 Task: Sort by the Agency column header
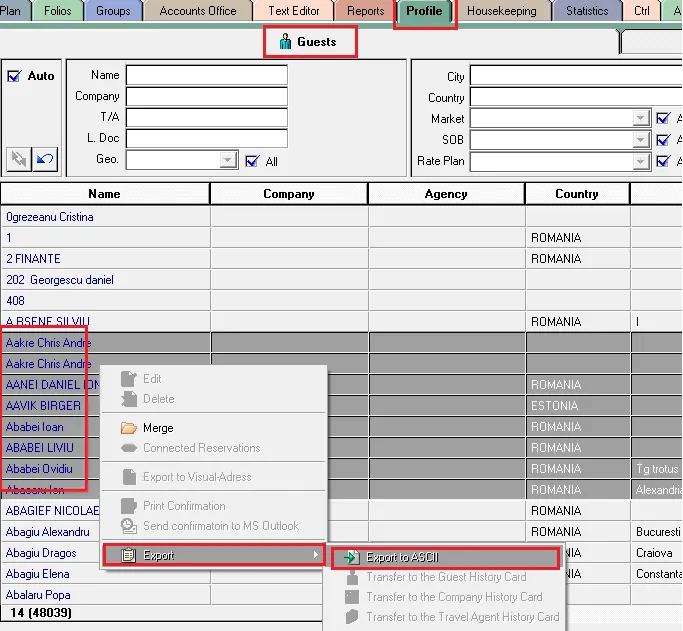[446, 194]
